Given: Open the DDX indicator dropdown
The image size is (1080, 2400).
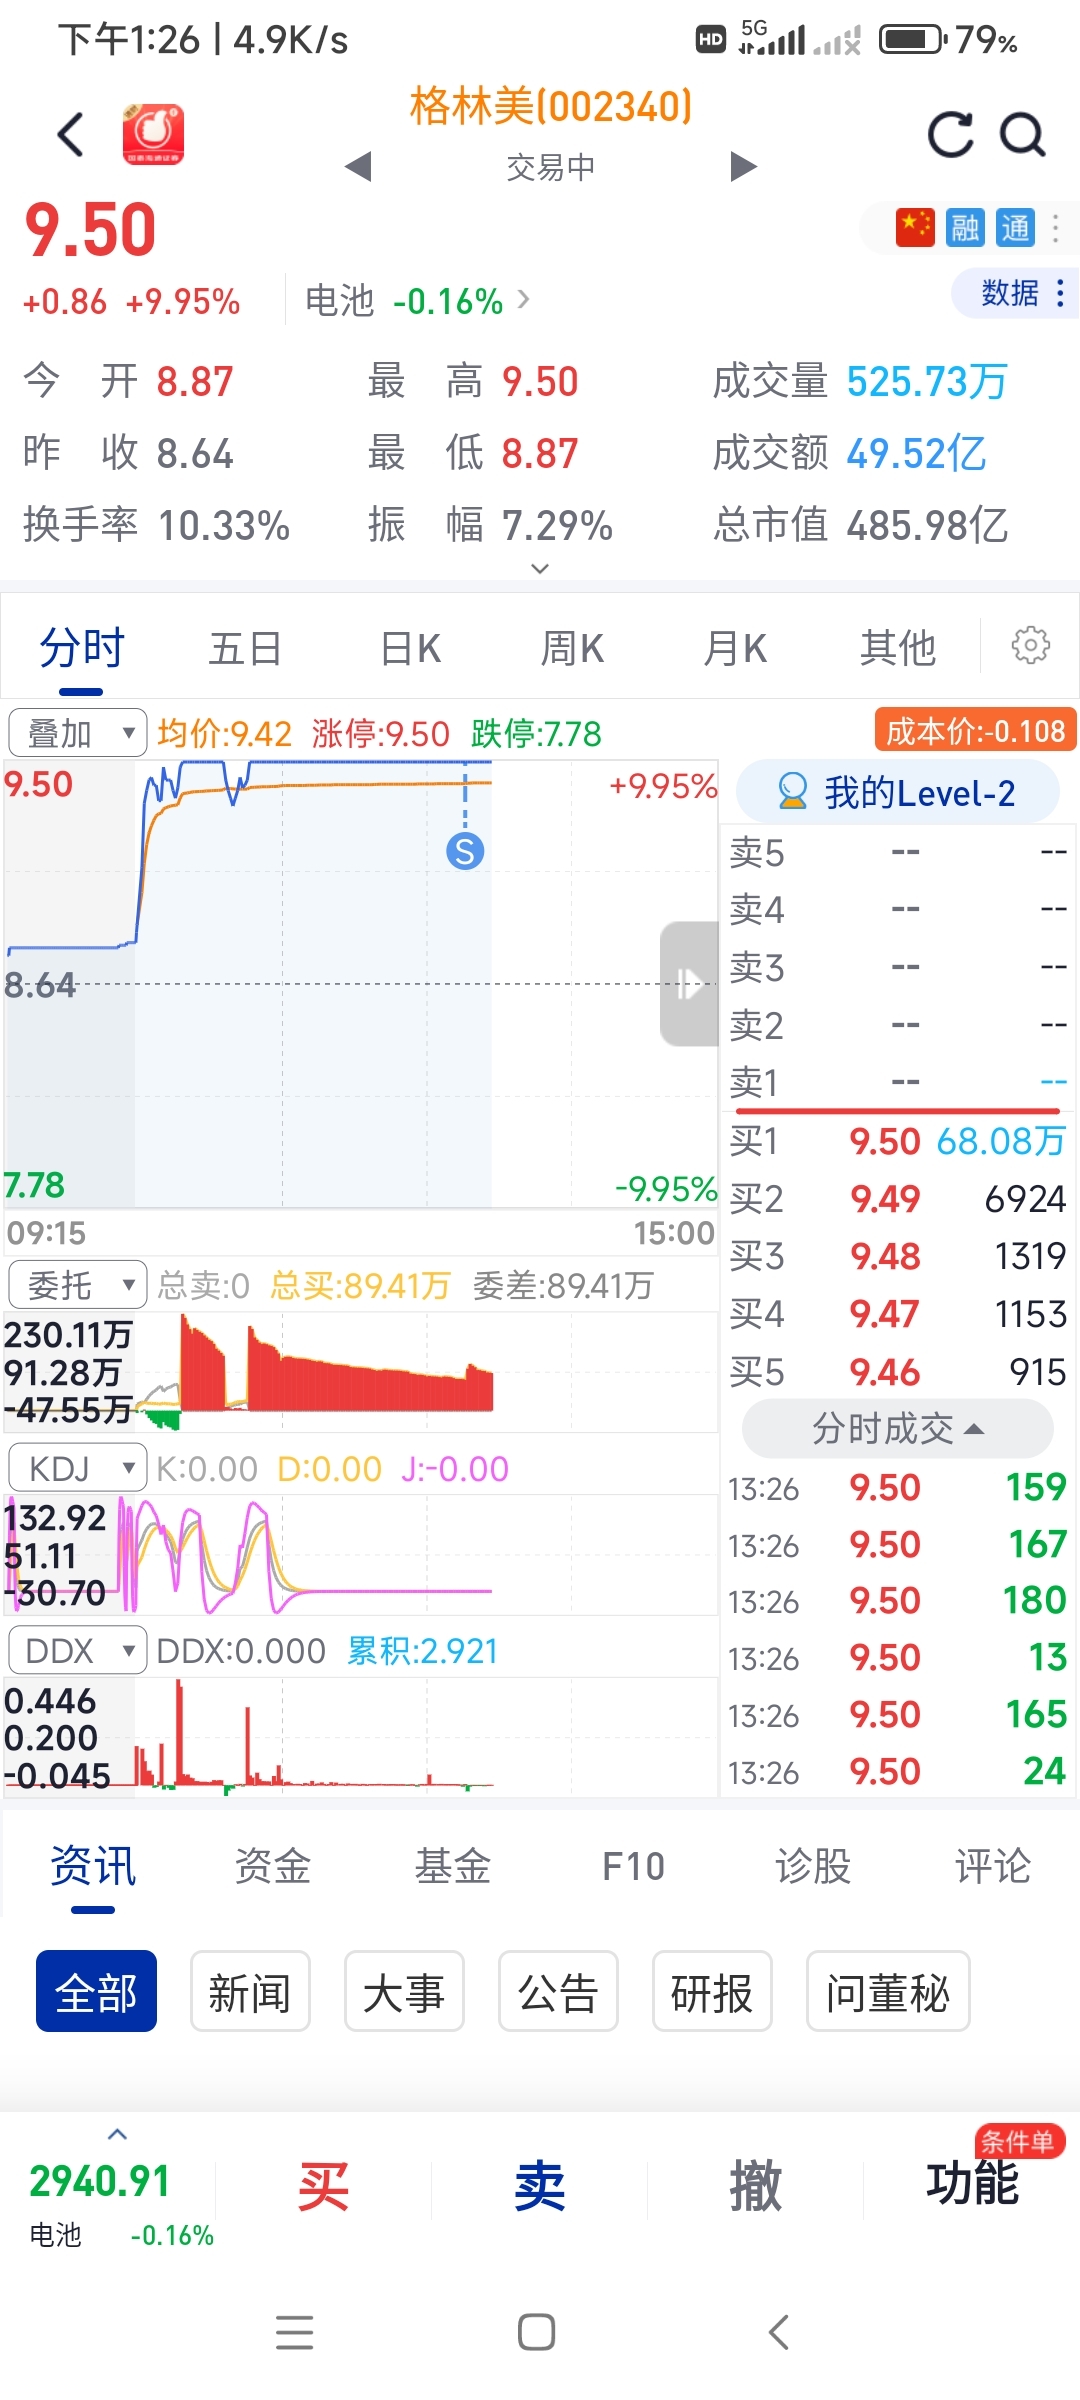Looking at the screenshot, I should 77,1650.
